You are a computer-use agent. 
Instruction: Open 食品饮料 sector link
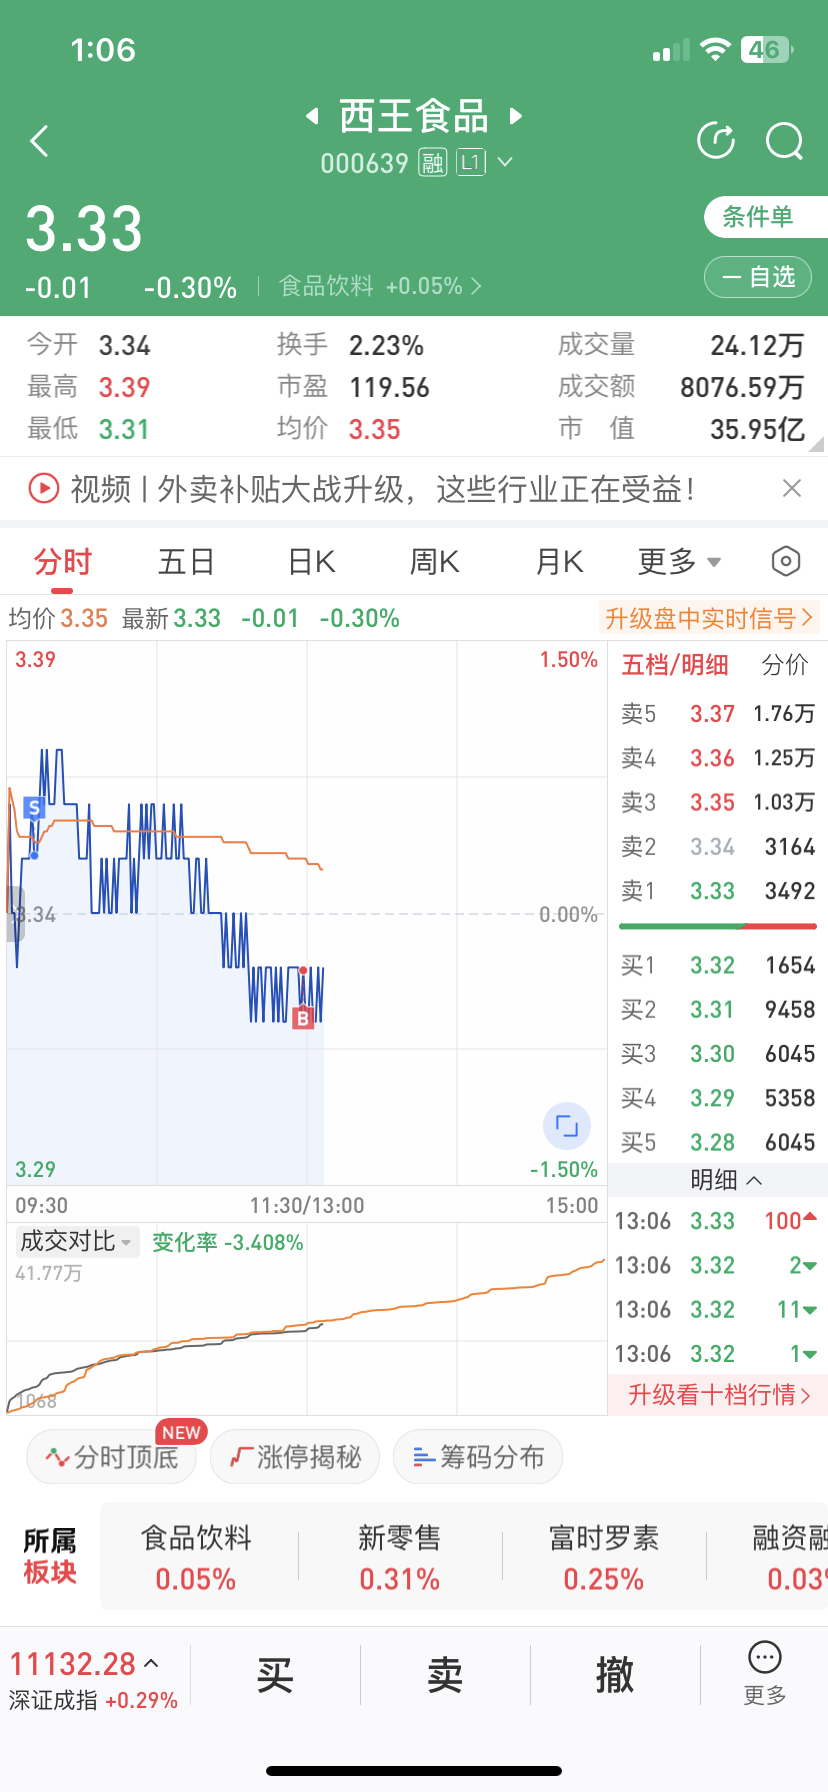(x=380, y=287)
